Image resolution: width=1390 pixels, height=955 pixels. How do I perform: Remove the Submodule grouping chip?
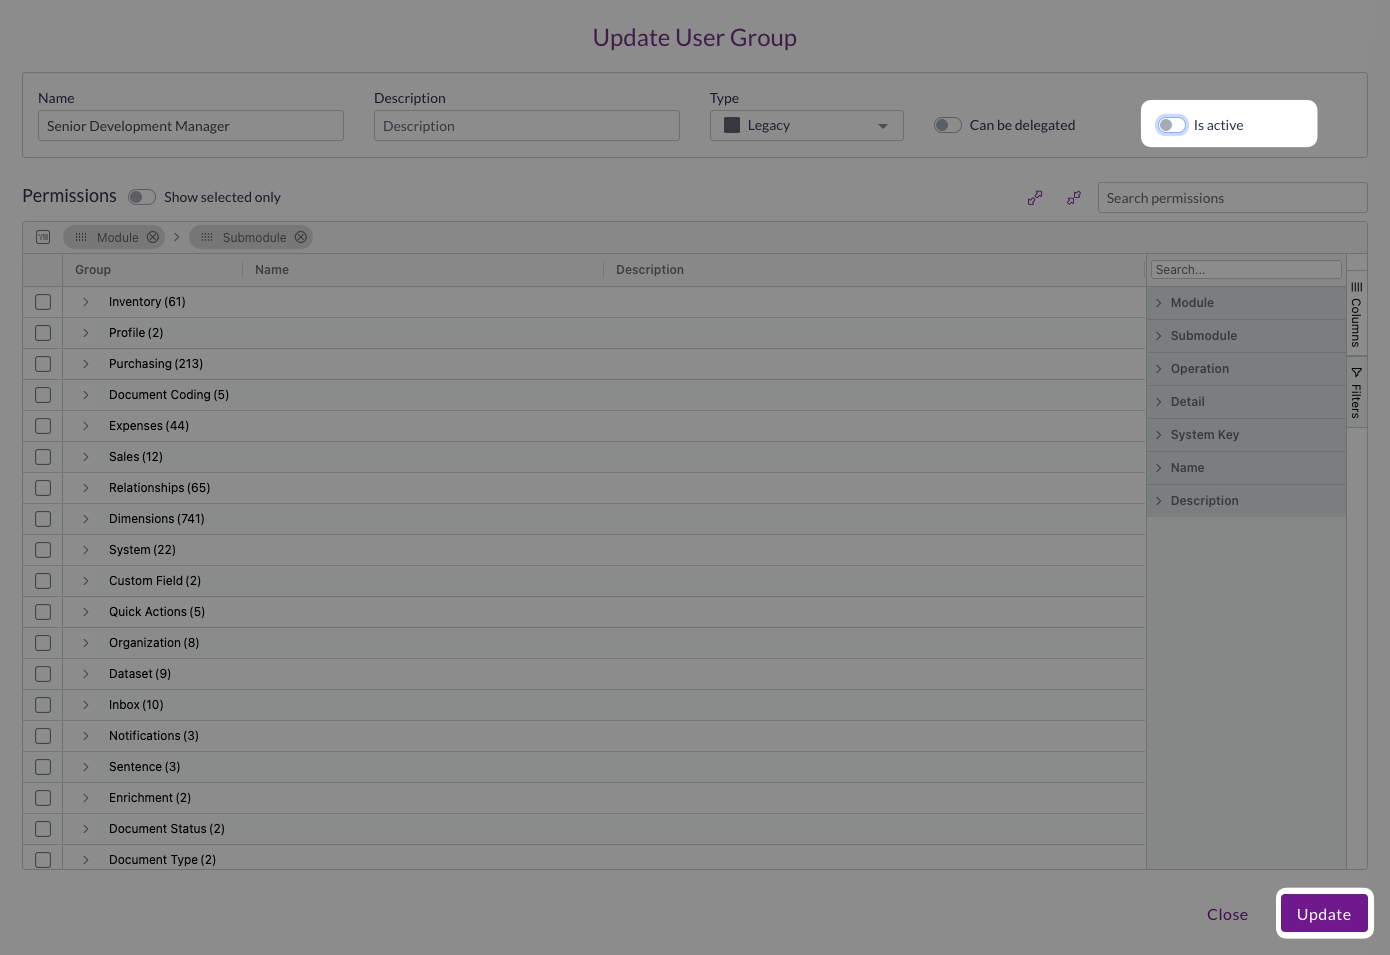[x=301, y=237]
